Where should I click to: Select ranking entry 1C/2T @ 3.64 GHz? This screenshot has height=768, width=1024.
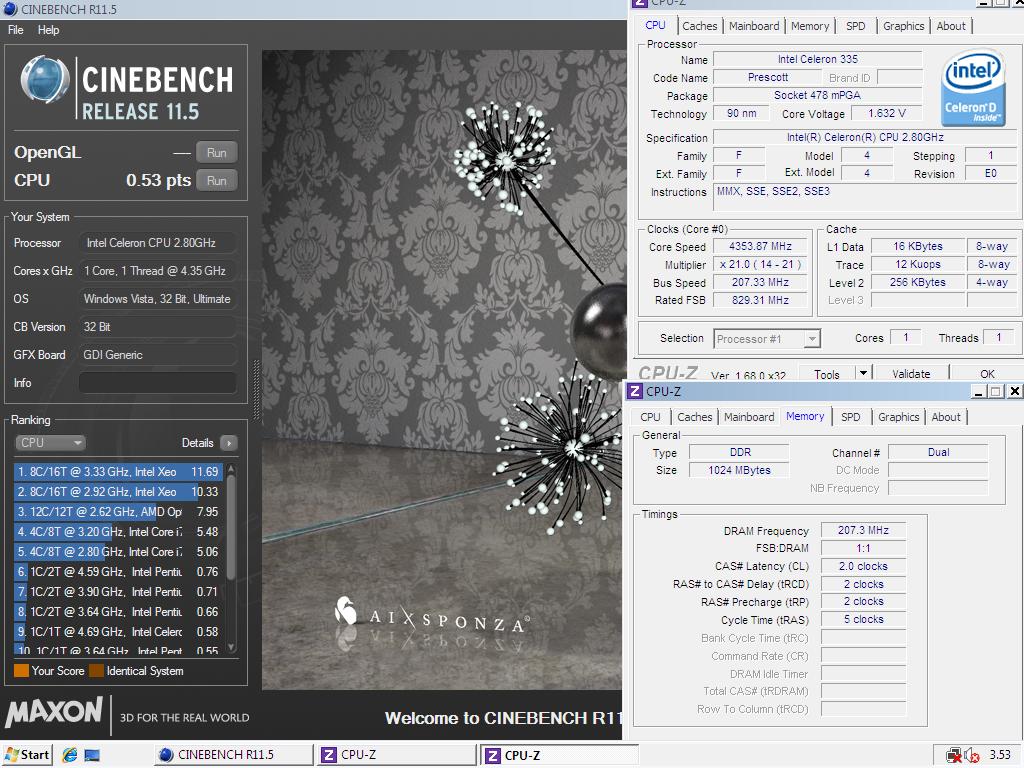(118, 612)
